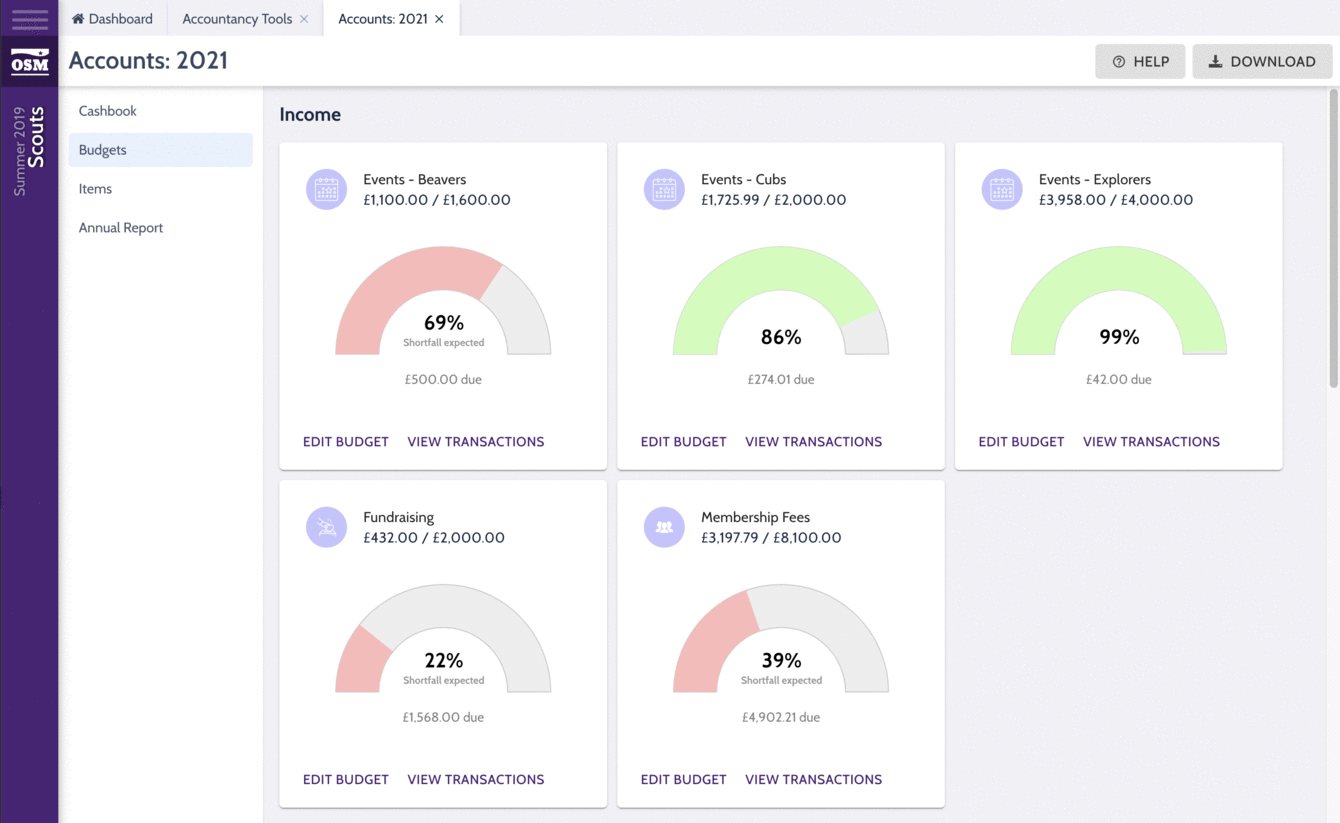
Task: Close the Accounts: 2021 tab
Action: point(439,19)
